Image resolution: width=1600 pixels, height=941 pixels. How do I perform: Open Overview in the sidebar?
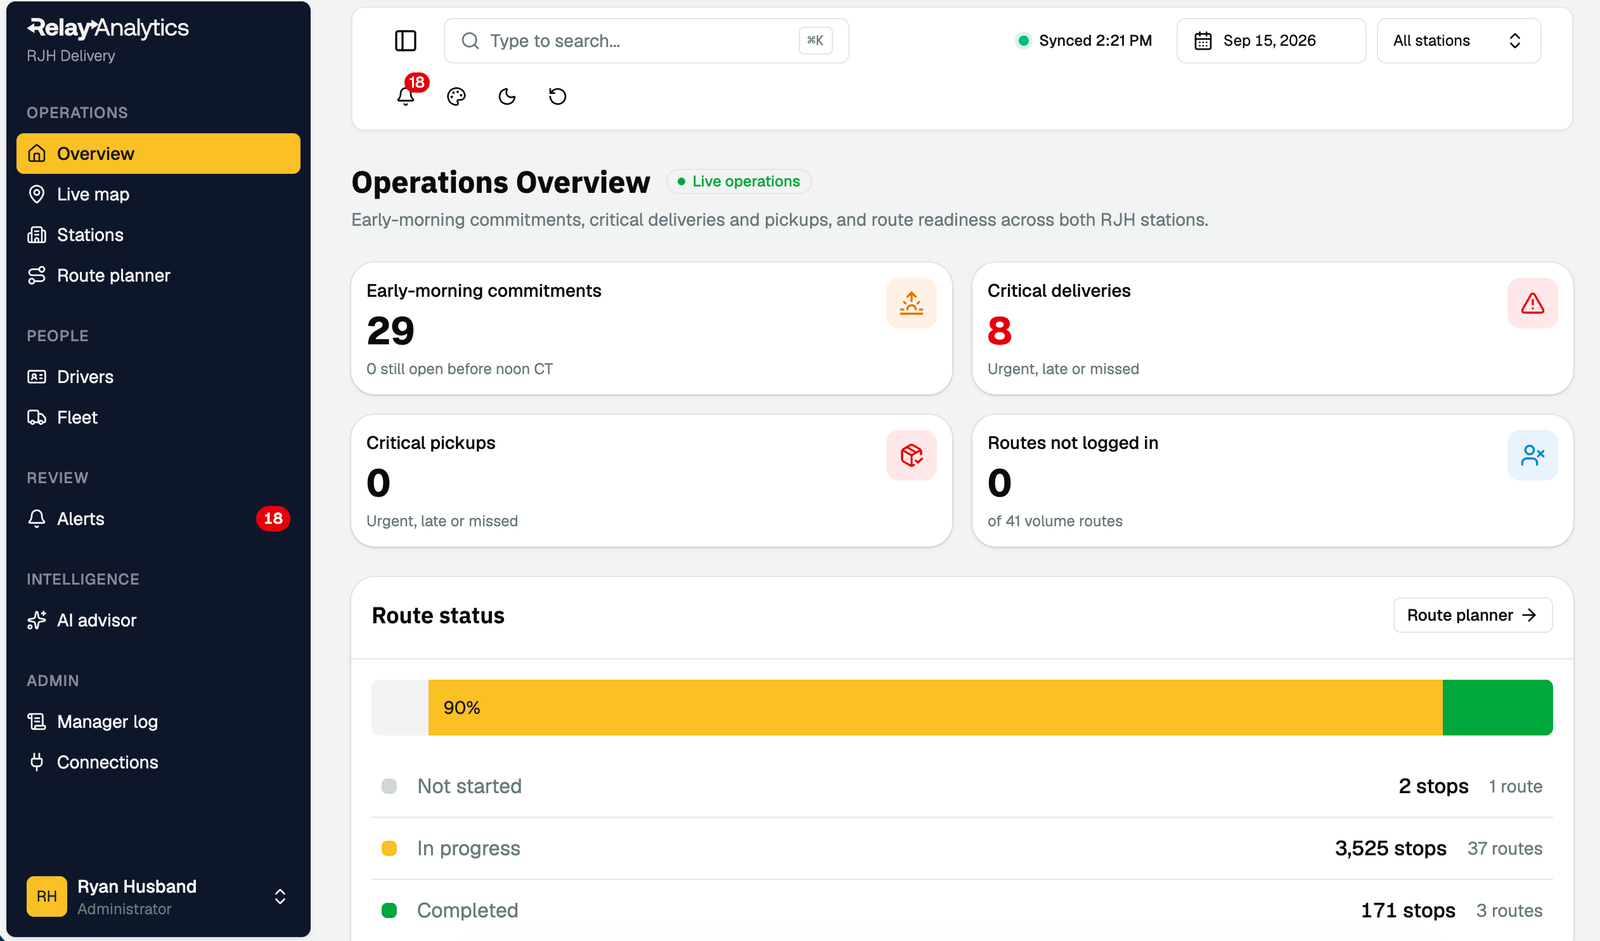[158, 153]
